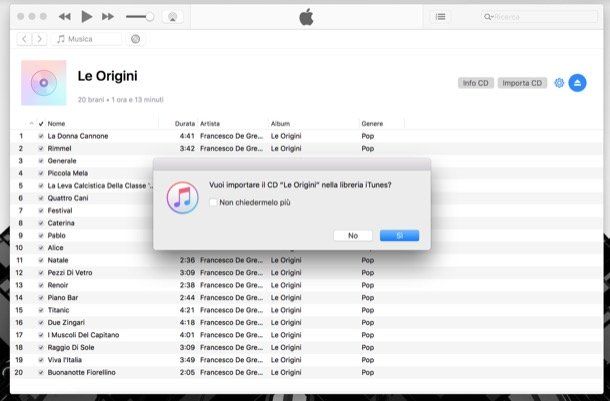Uncheck Titanic track checkbox
This screenshot has width=610, height=401.
pyautogui.click(x=41, y=310)
